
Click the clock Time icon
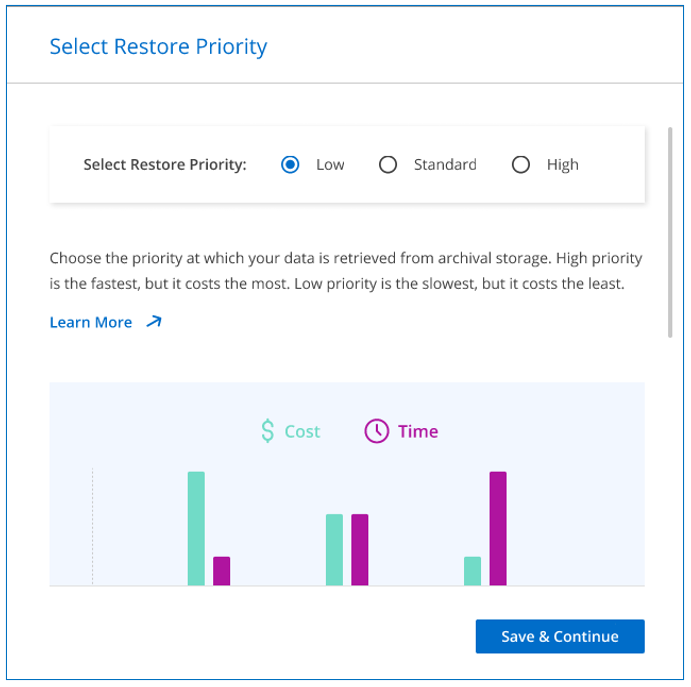[376, 432]
